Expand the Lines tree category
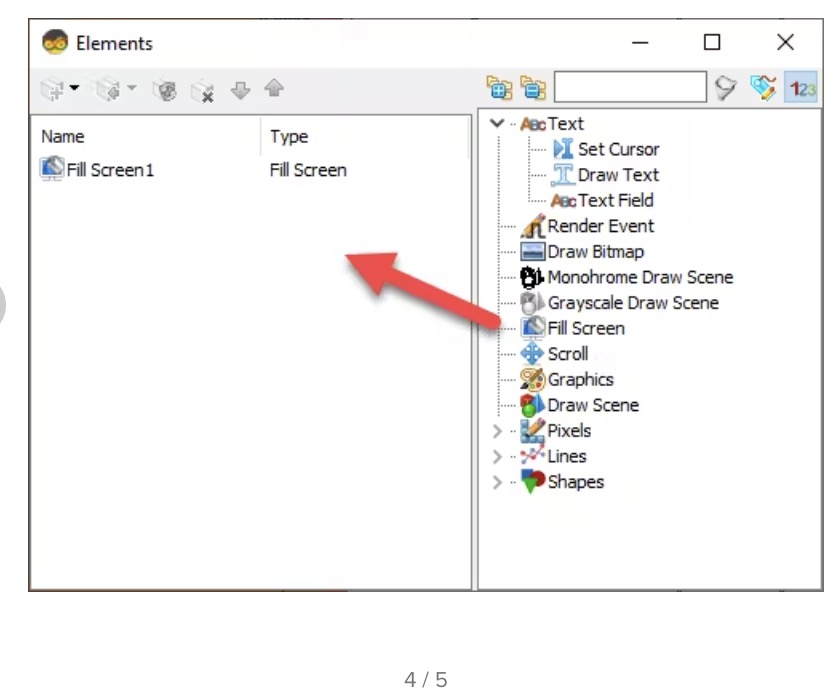838x698 pixels. pyautogui.click(x=497, y=457)
